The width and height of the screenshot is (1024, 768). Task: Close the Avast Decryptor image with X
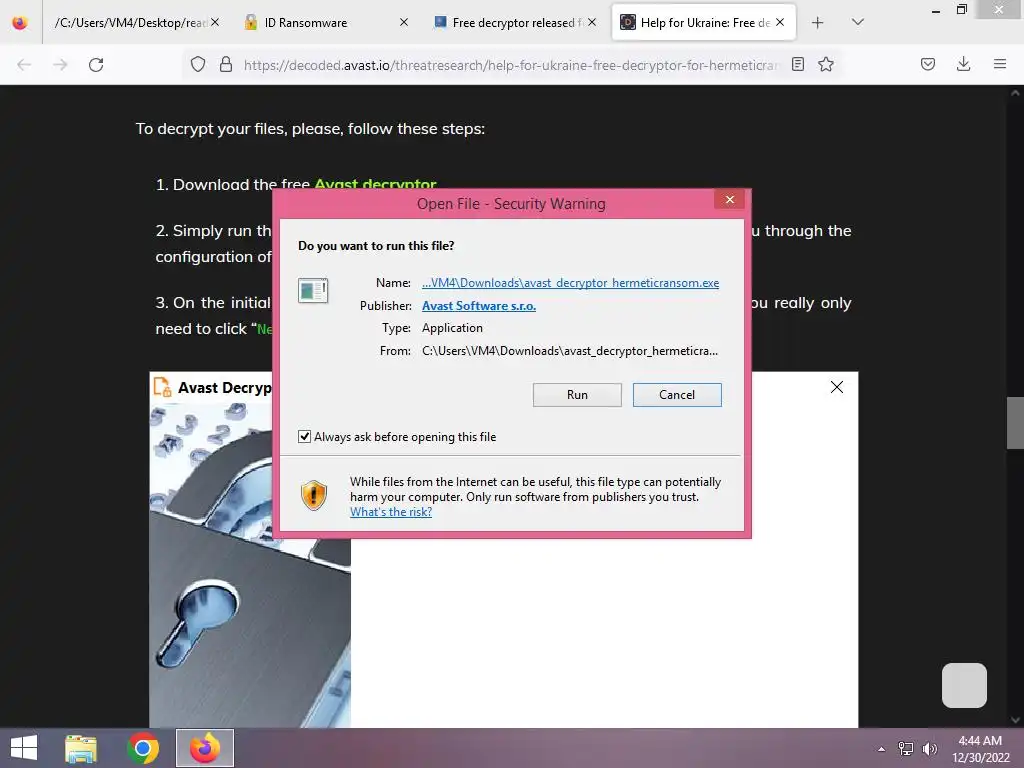coord(837,387)
